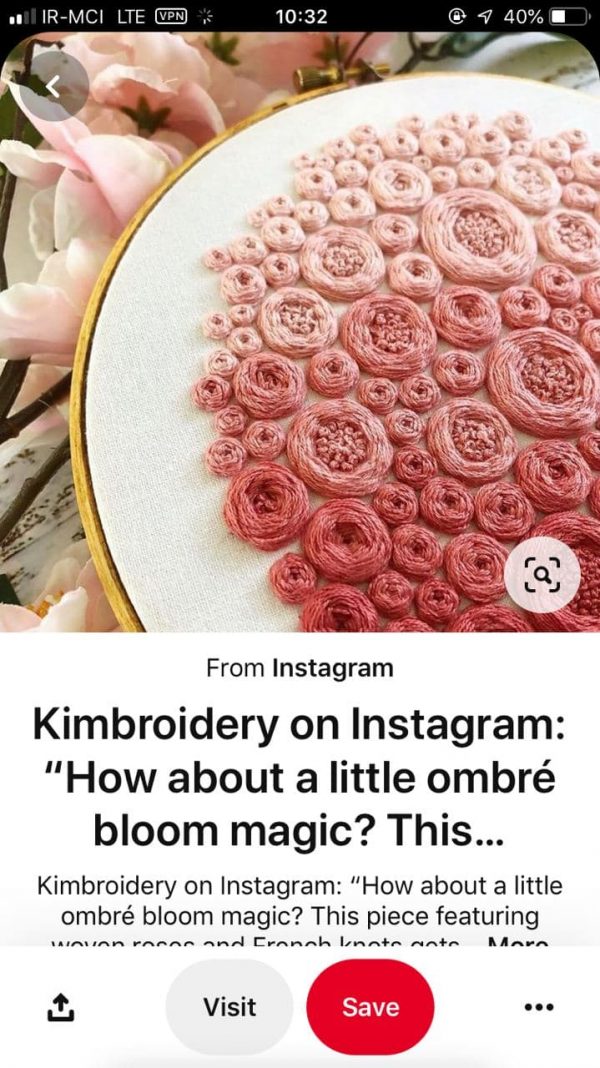This screenshot has width=600, height=1068.
Task: Tap the network activity spinner icon
Action: point(204,16)
